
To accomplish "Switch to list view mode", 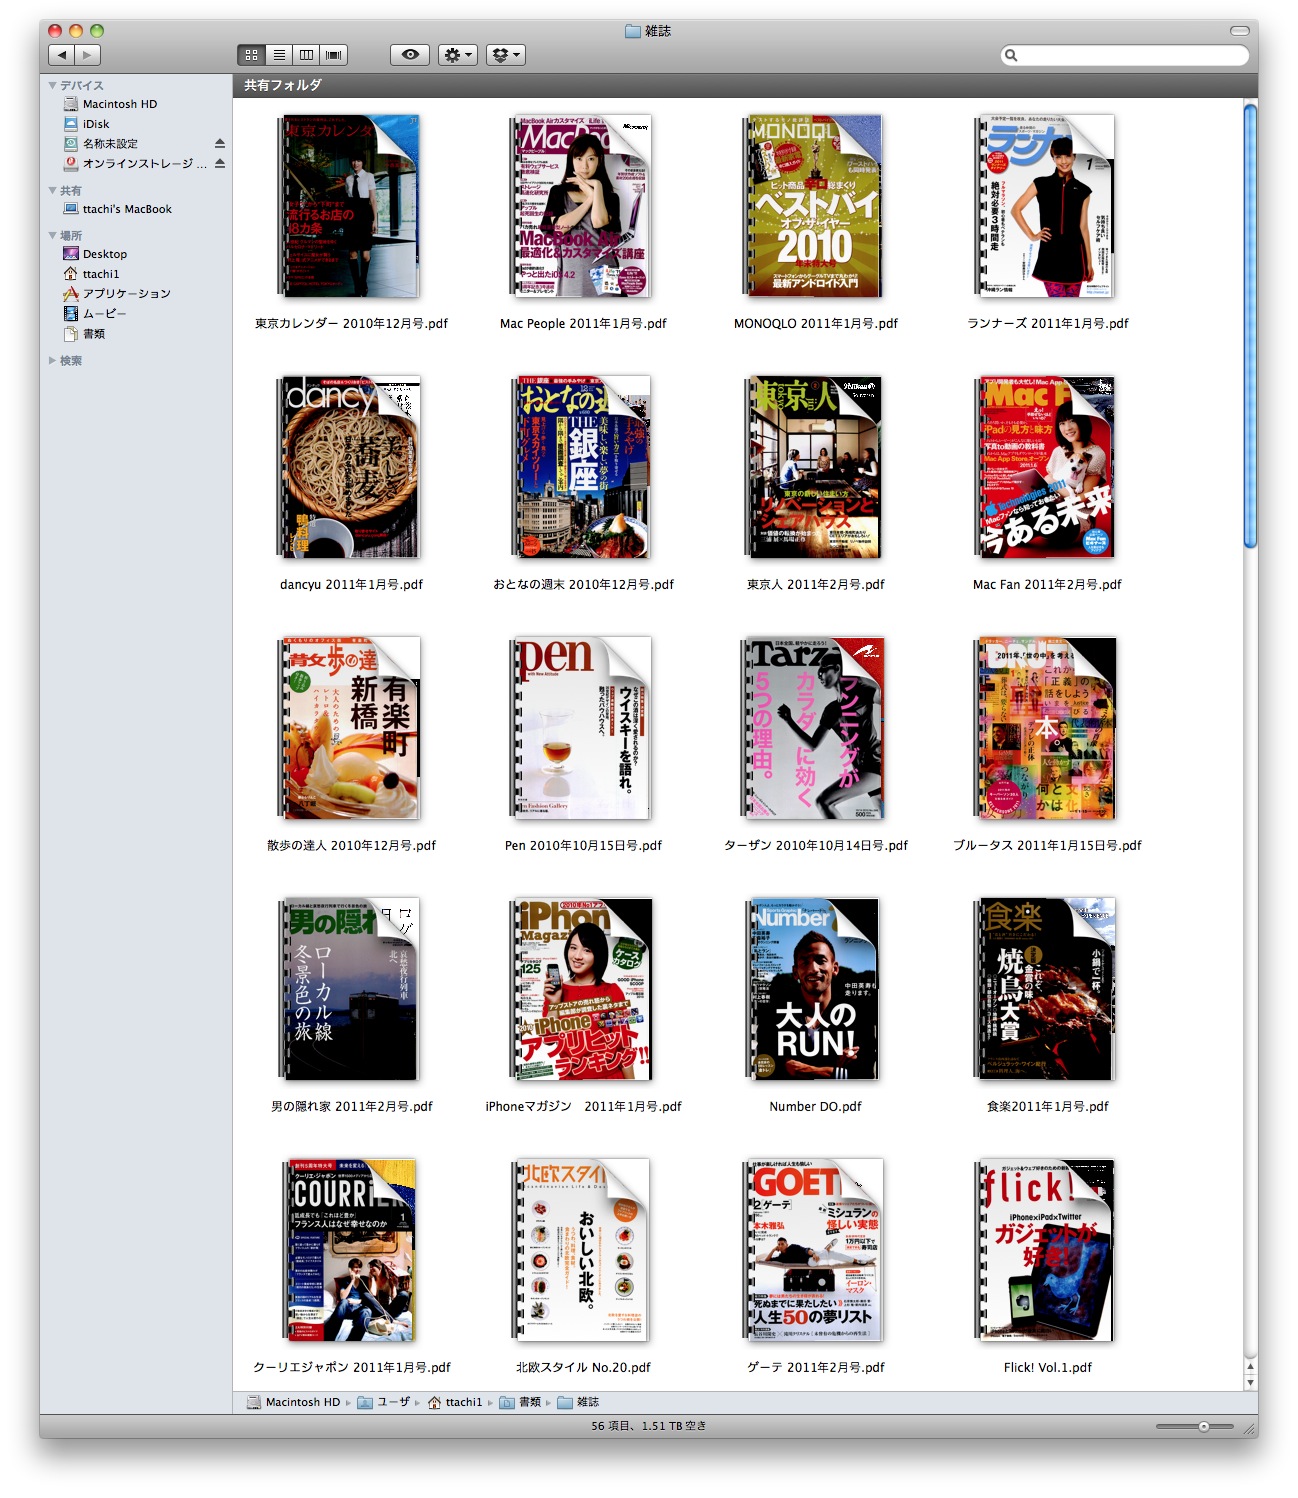I will coord(279,55).
